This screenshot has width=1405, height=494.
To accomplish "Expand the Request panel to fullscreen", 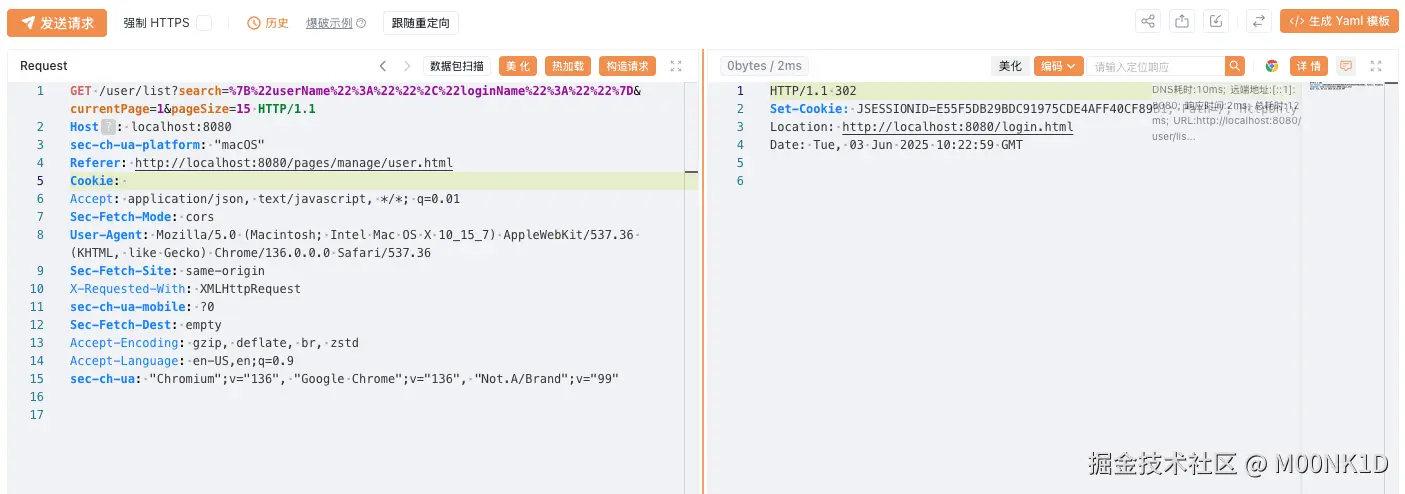I will (676, 66).
